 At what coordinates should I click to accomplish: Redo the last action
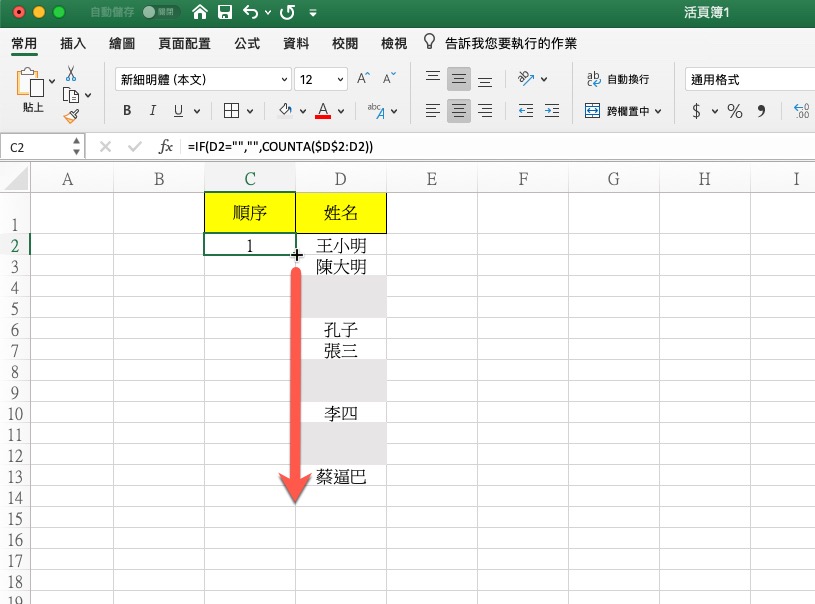click(287, 12)
